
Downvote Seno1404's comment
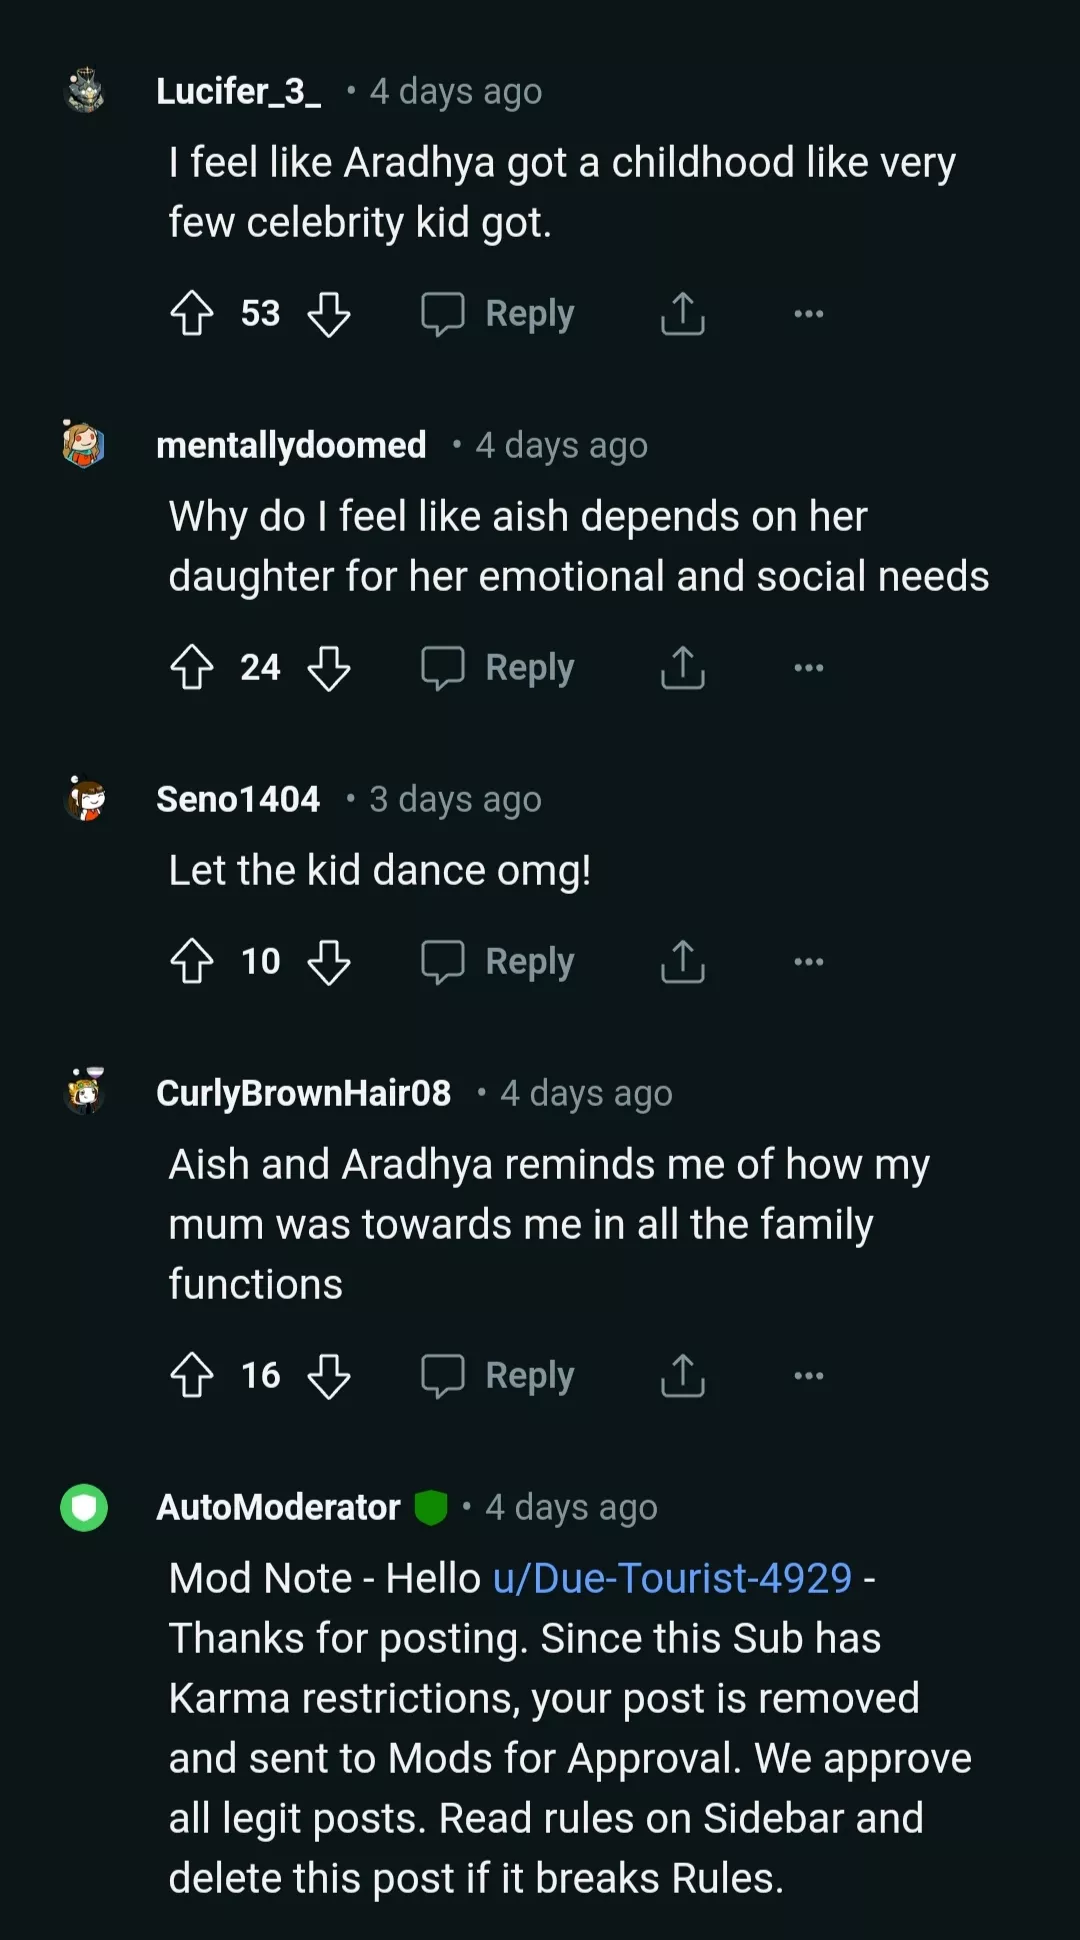coord(329,961)
